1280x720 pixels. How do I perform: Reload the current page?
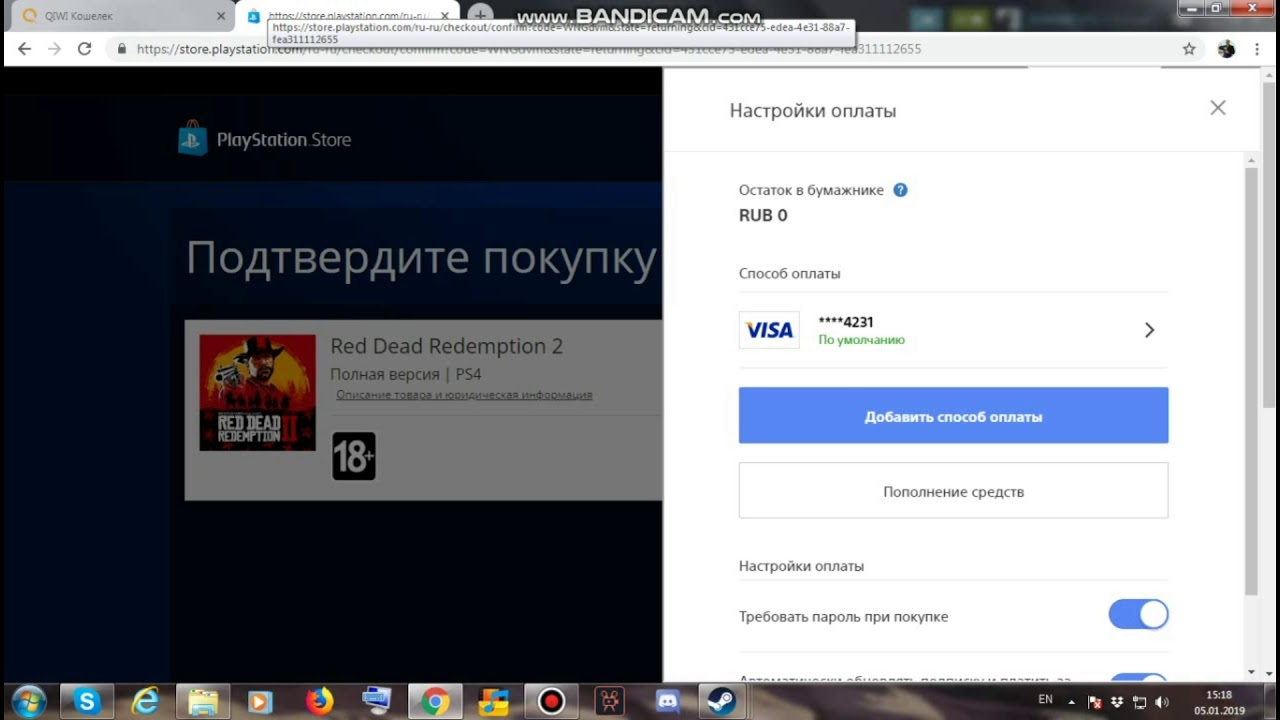[84, 49]
